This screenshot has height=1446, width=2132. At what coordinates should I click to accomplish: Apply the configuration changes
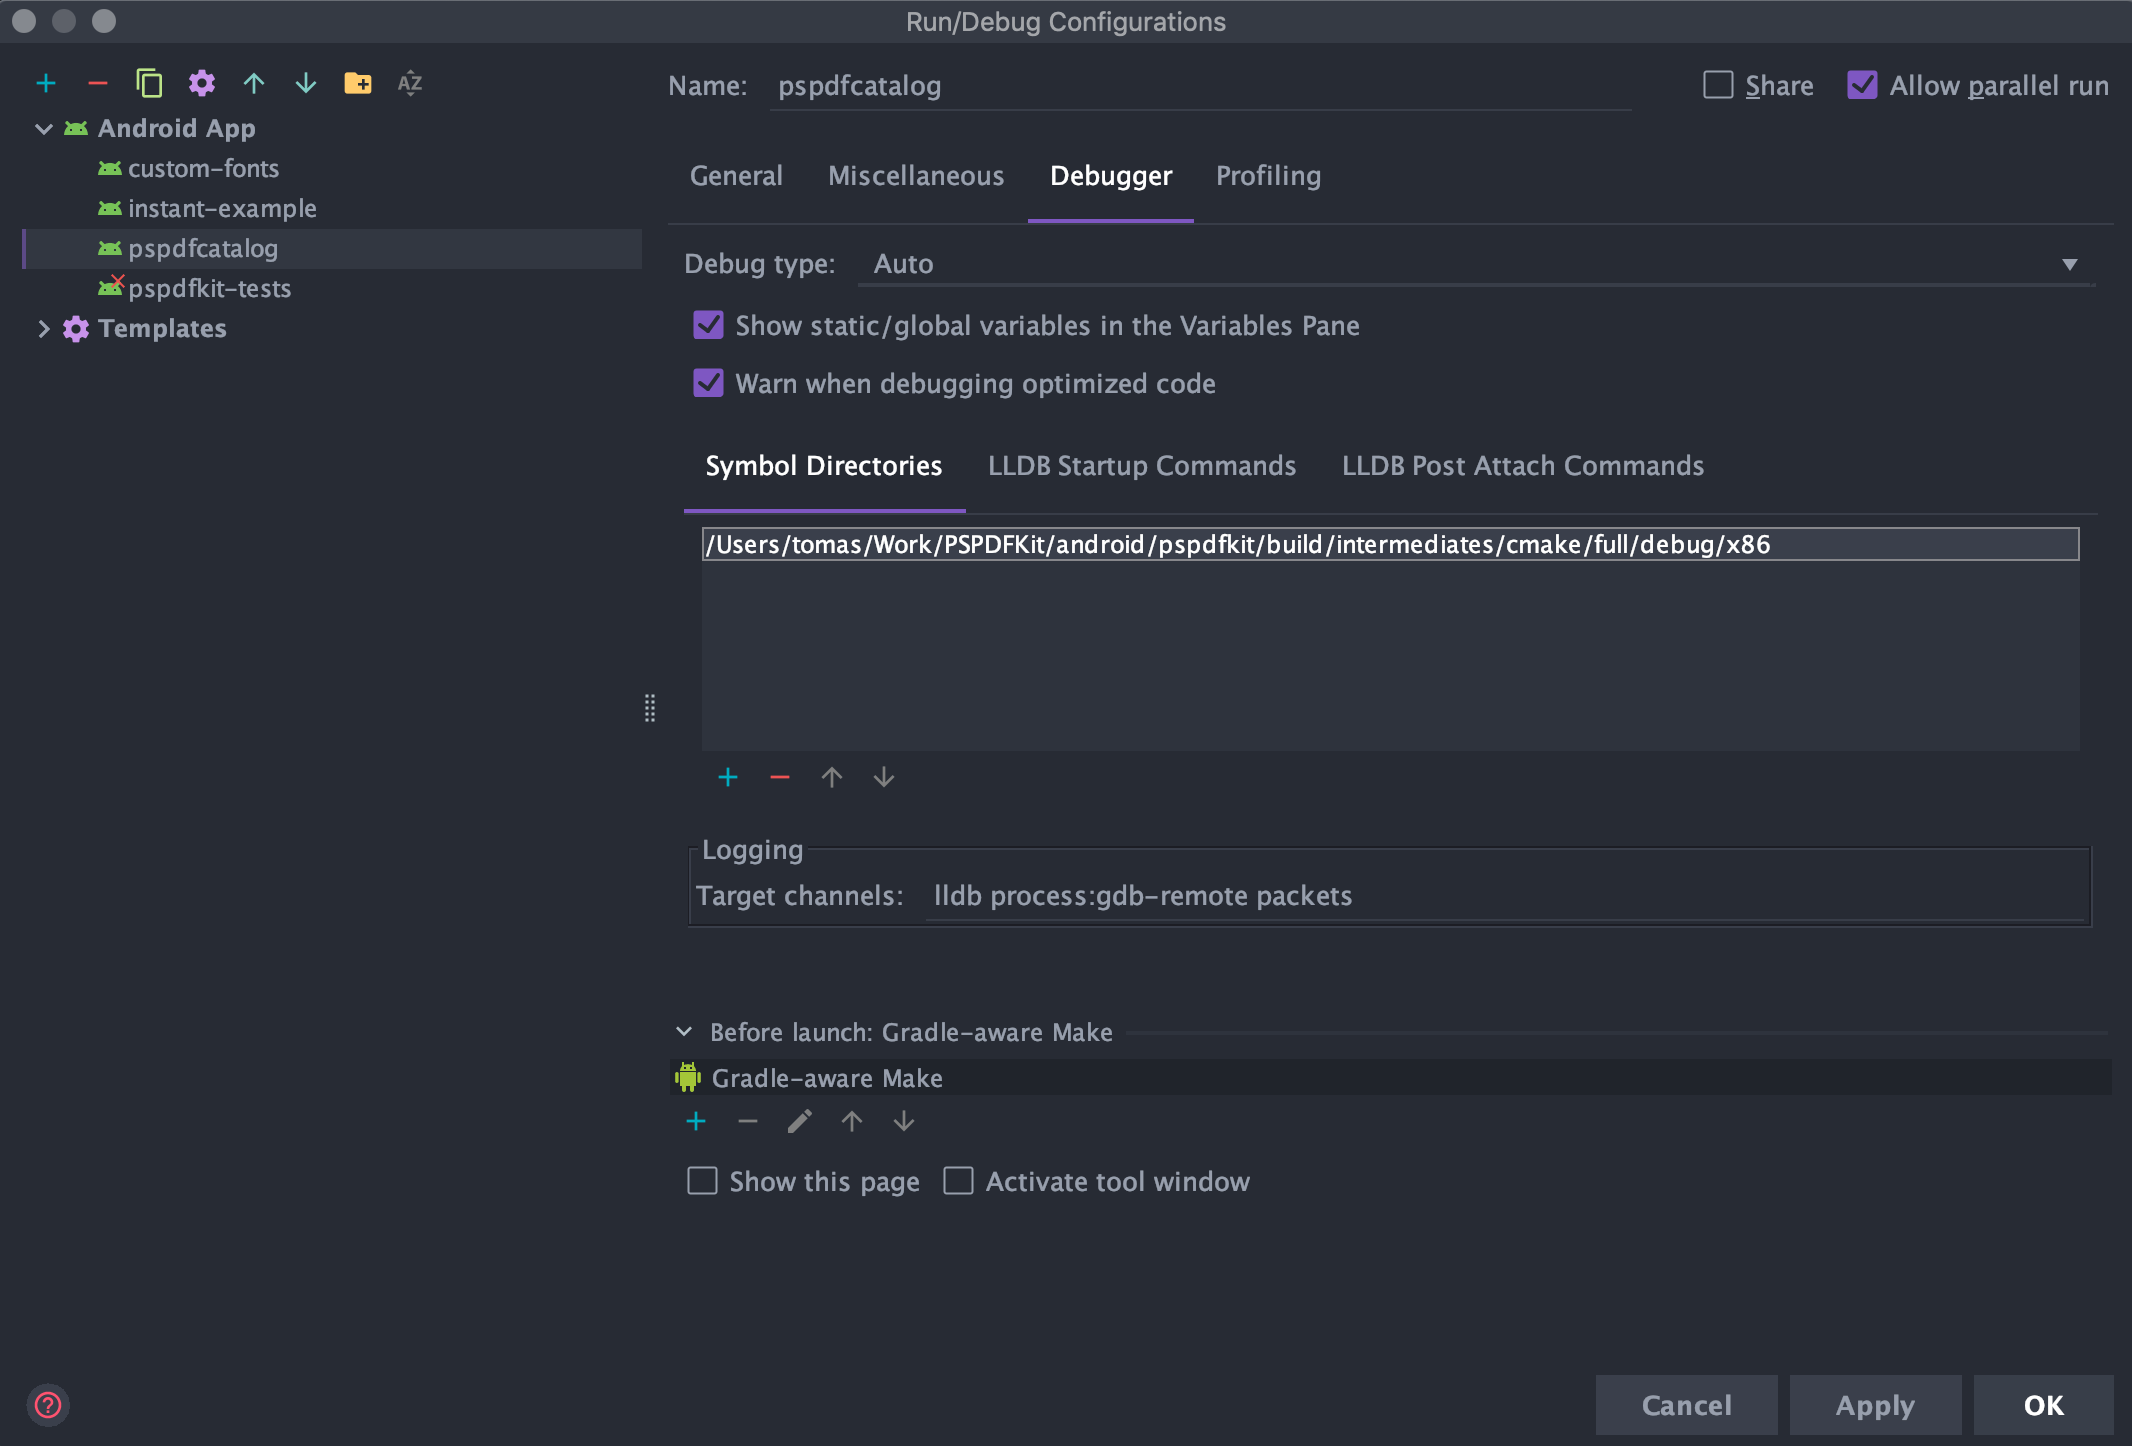[1874, 1404]
